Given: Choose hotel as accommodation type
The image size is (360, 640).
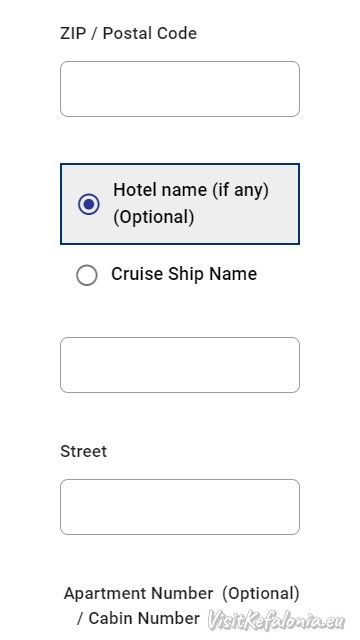Looking at the screenshot, I should coord(89,204).
